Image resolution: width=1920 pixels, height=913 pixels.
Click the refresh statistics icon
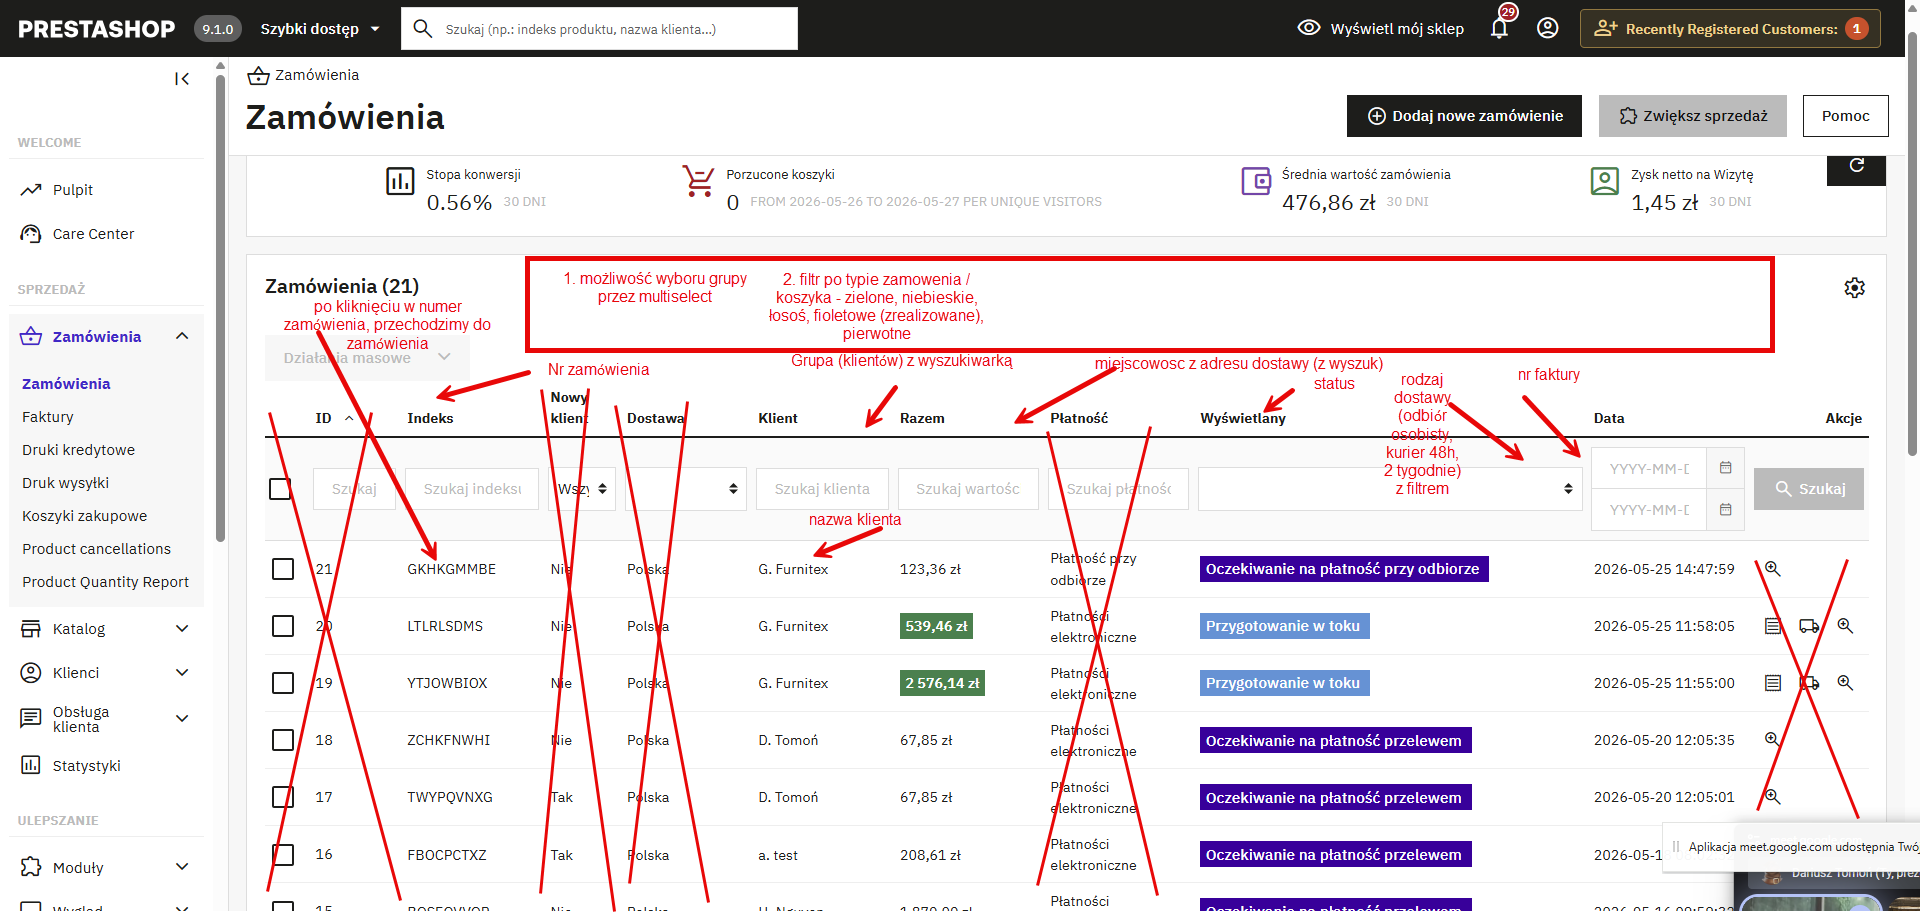(x=1856, y=166)
